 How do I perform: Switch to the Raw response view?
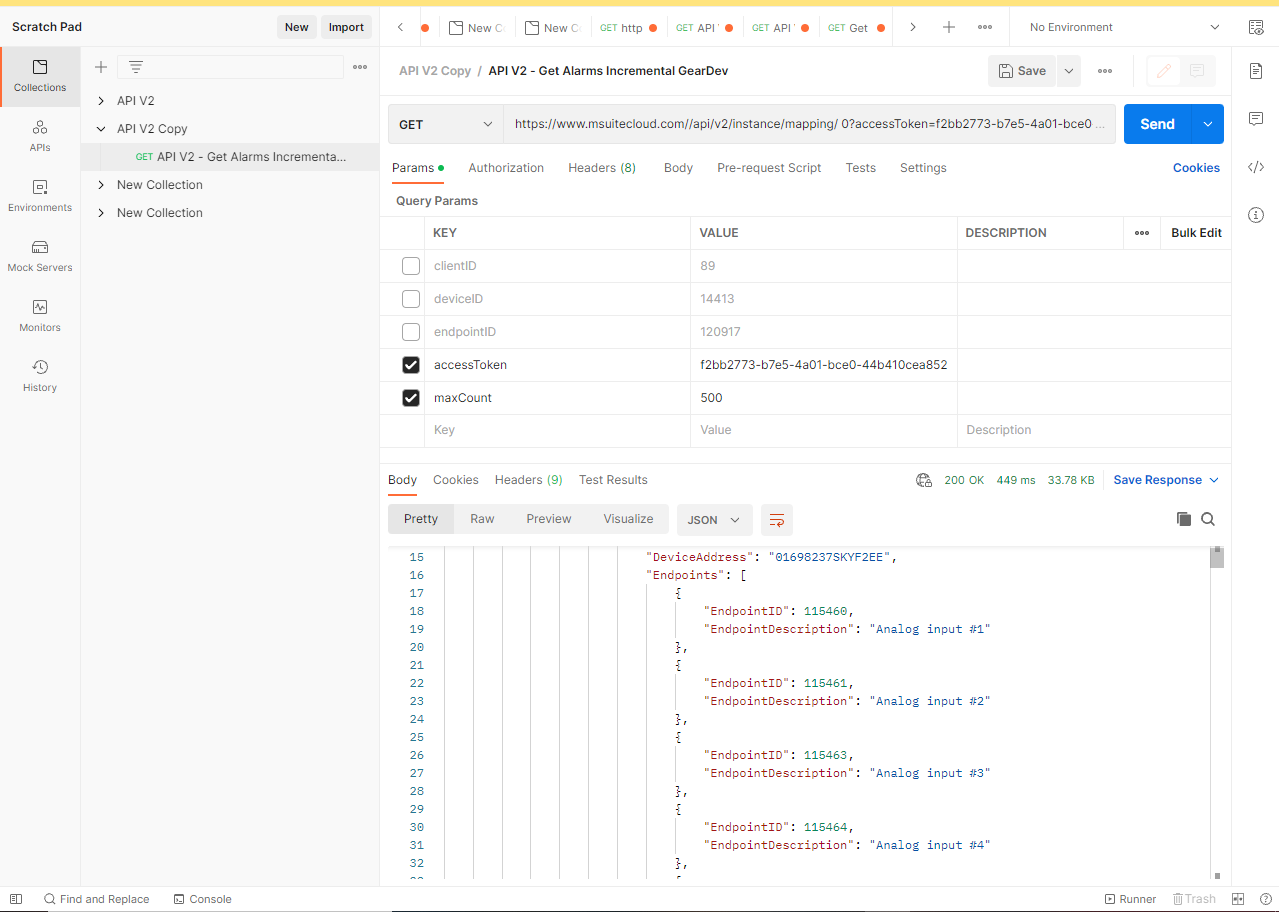(x=482, y=519)
